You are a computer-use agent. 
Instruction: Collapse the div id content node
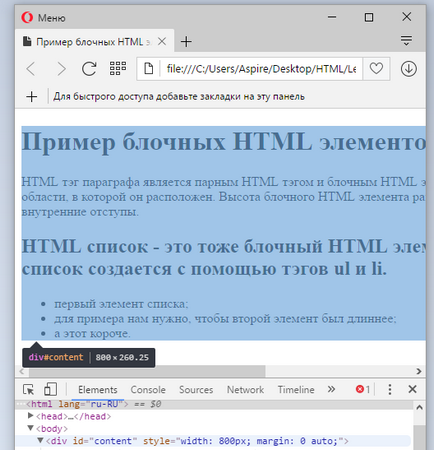click(x=40, y=440)
